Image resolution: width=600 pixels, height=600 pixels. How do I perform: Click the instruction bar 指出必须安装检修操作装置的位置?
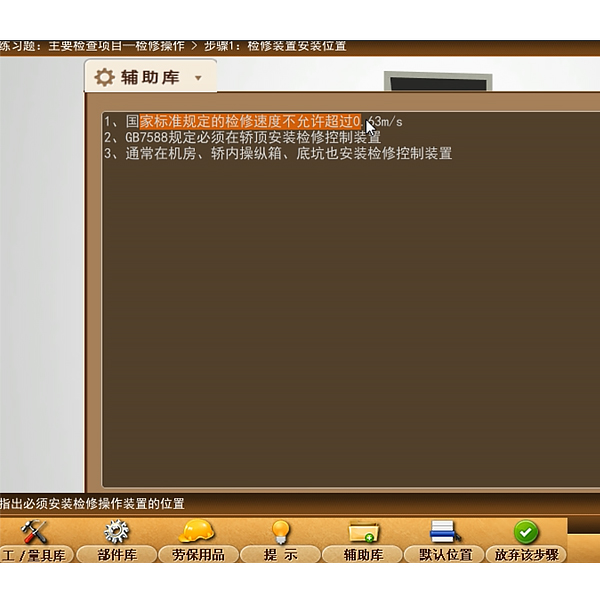[93, 503]
